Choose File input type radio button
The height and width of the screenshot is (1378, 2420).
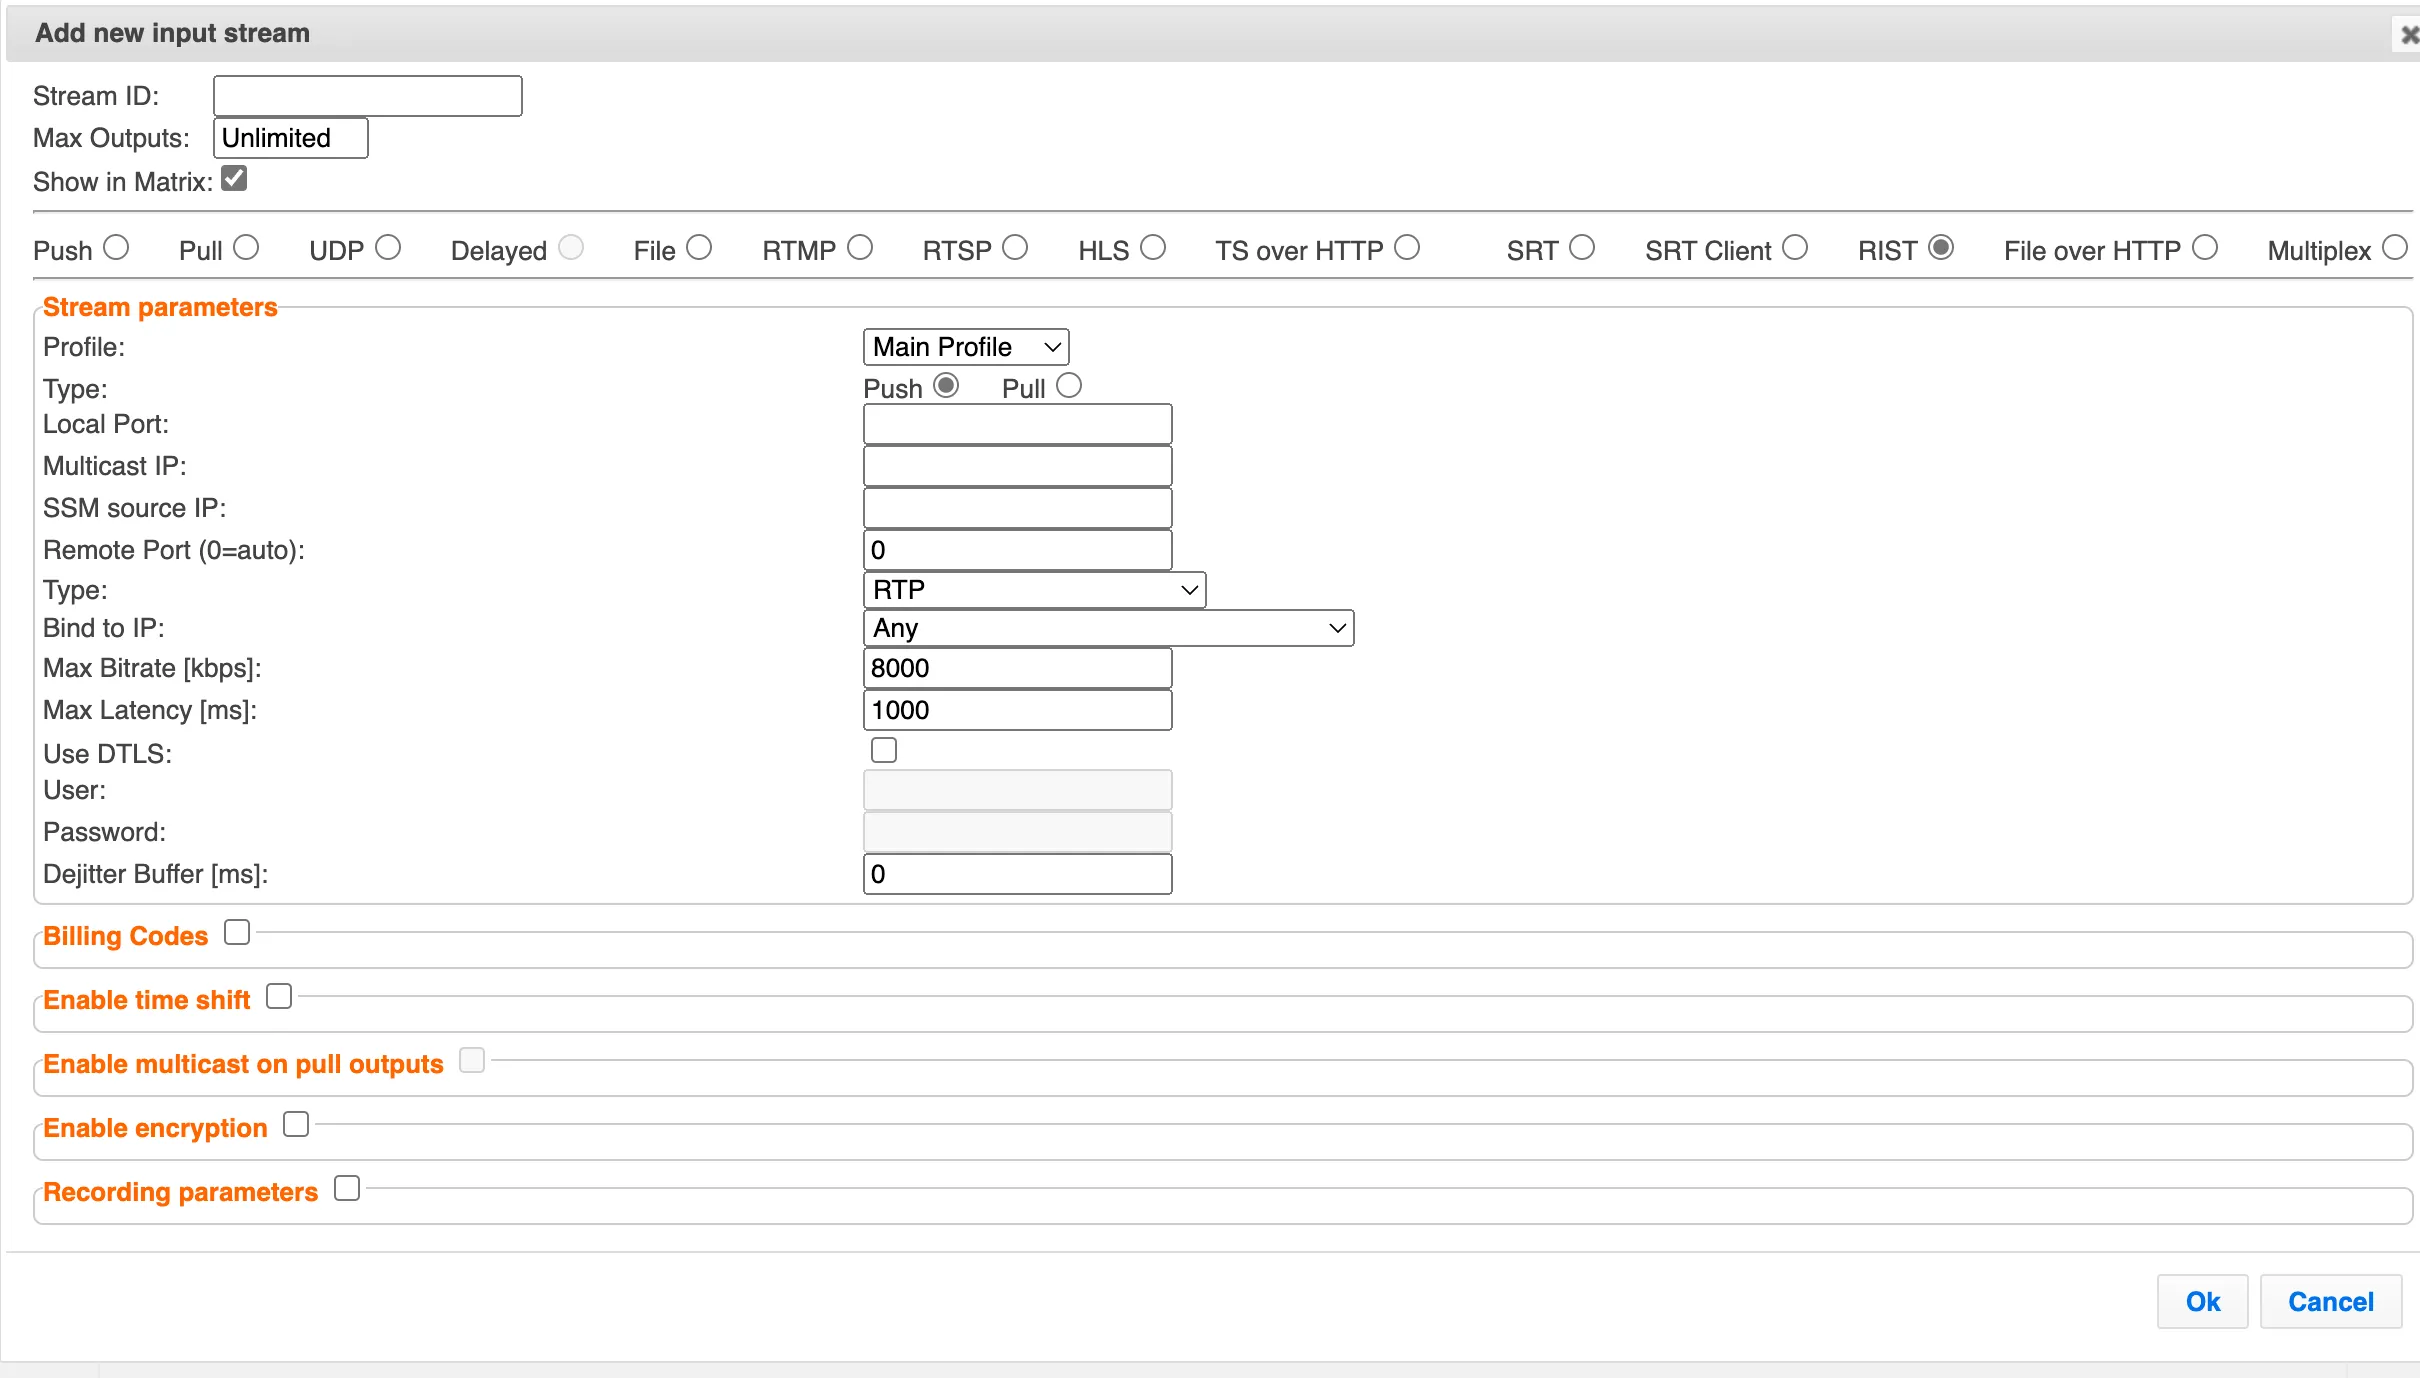(x=699, y=247)
